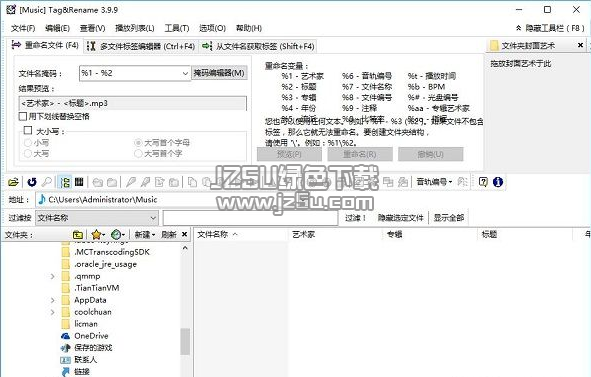591x377 pixels.
Task: Select the 小写 radio button
Action: click(28, 143)
